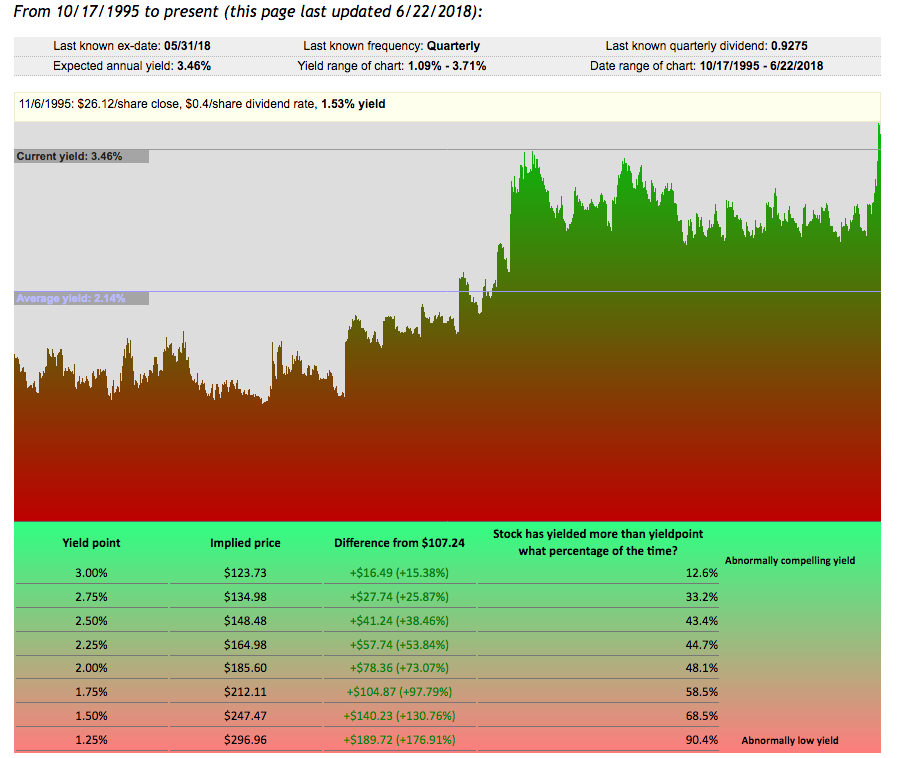
Task: Click the "+$140.23 (+130.76%)" difference value
Action: 399,715
